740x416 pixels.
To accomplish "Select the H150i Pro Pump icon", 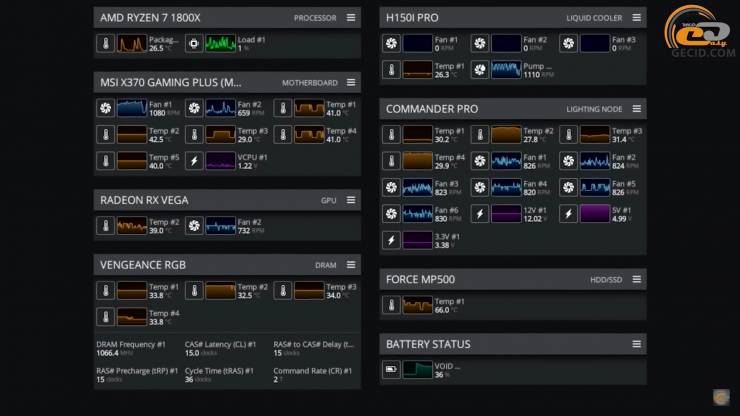I will [480, 70].
